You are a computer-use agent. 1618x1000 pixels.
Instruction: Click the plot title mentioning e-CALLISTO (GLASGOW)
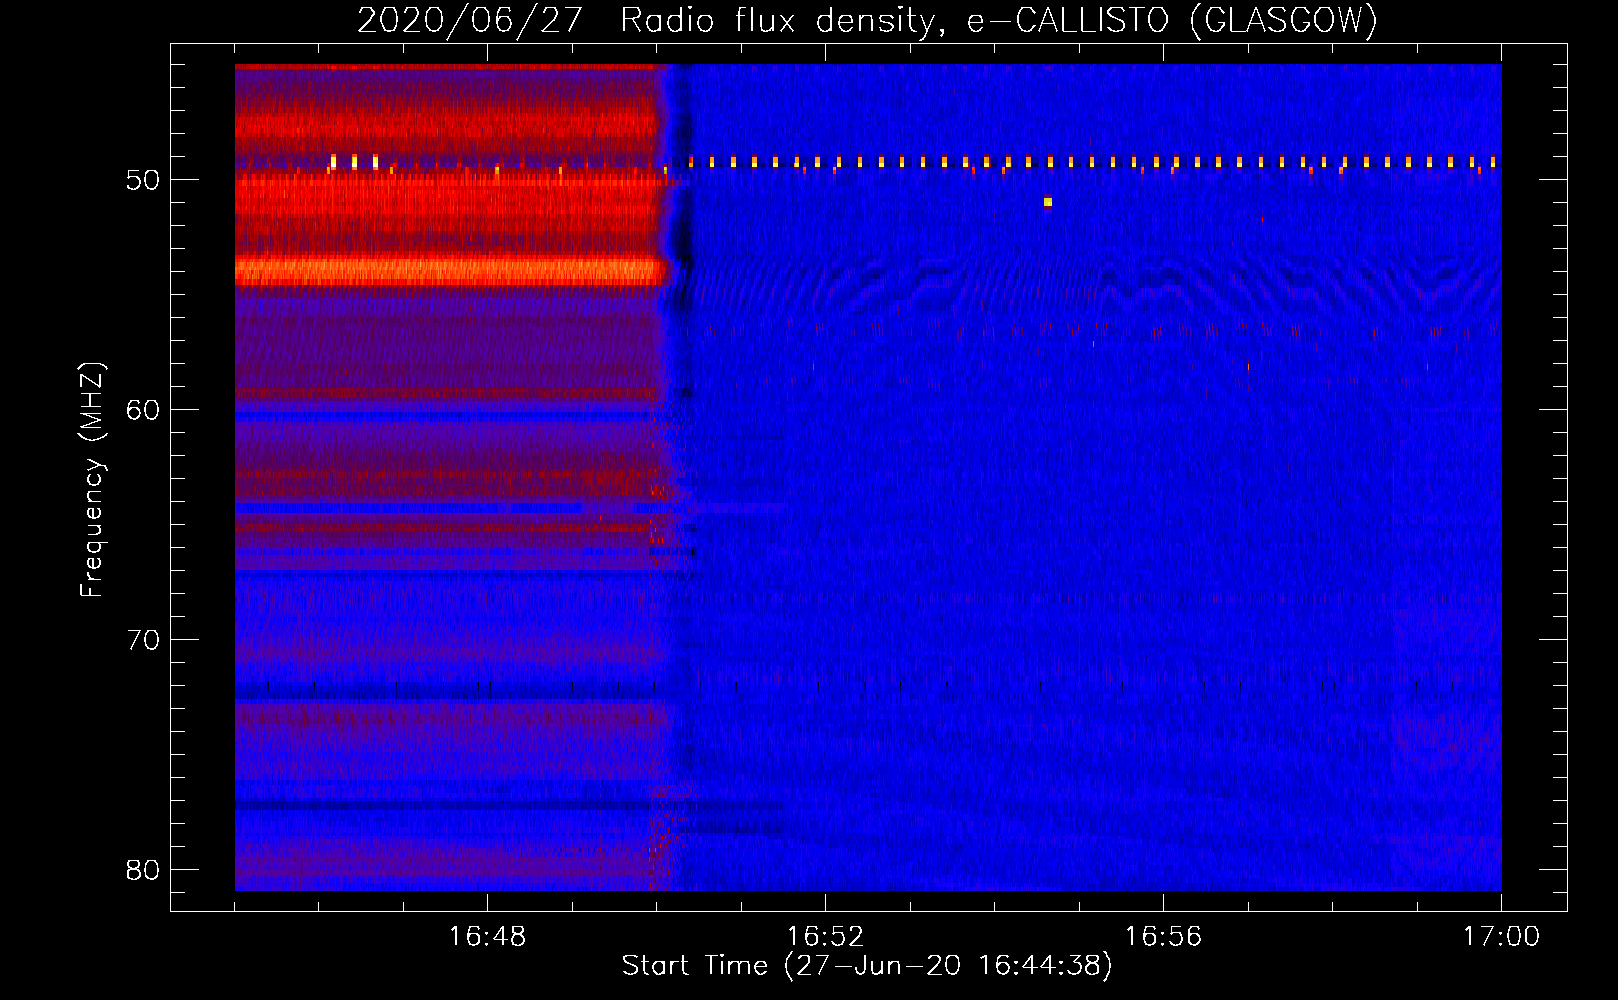[x=867, y=20]
